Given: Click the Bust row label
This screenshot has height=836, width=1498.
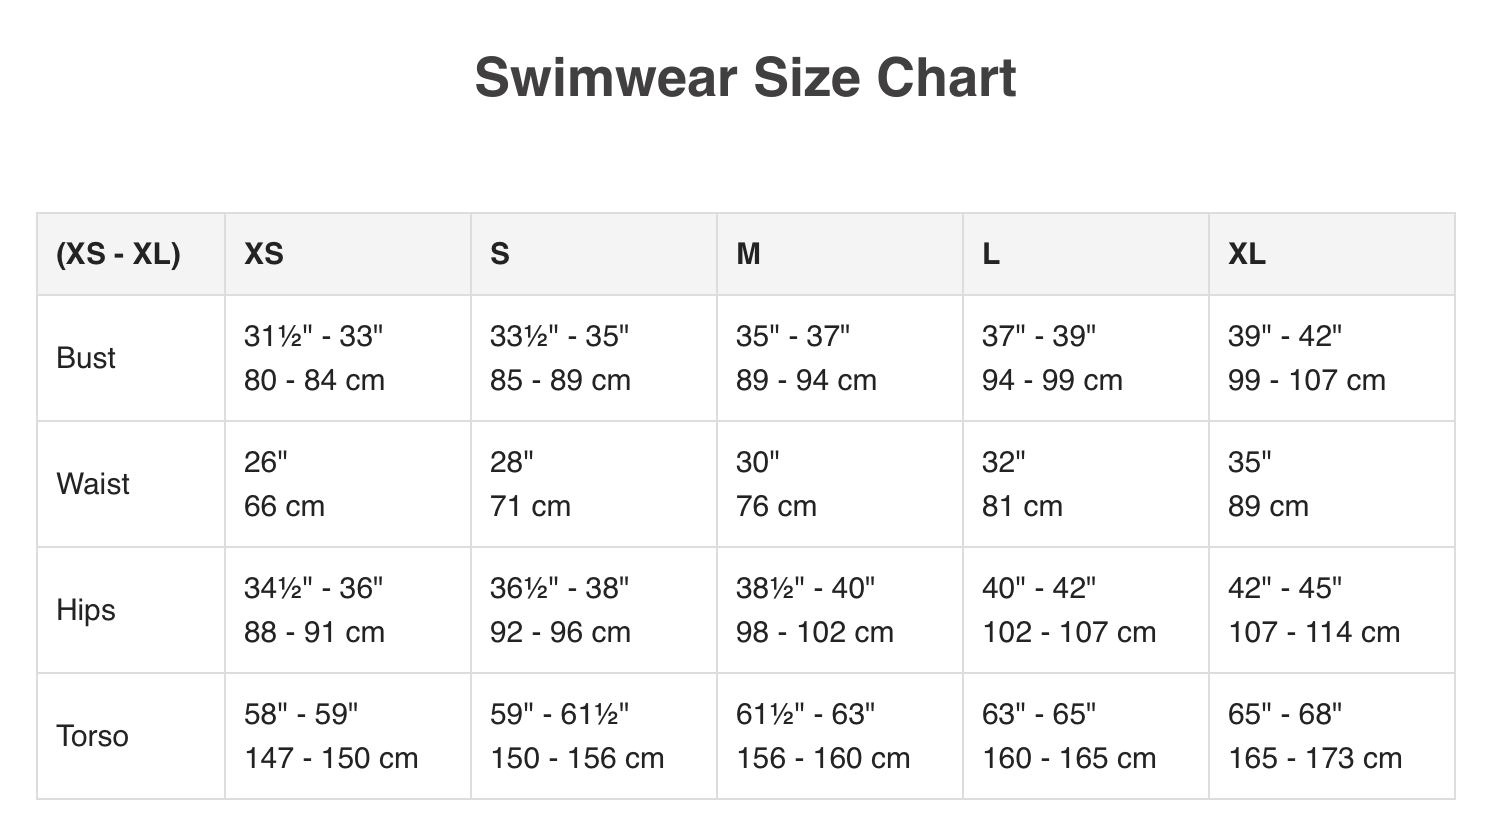Looking at the screenshot, I should [86, 358].
